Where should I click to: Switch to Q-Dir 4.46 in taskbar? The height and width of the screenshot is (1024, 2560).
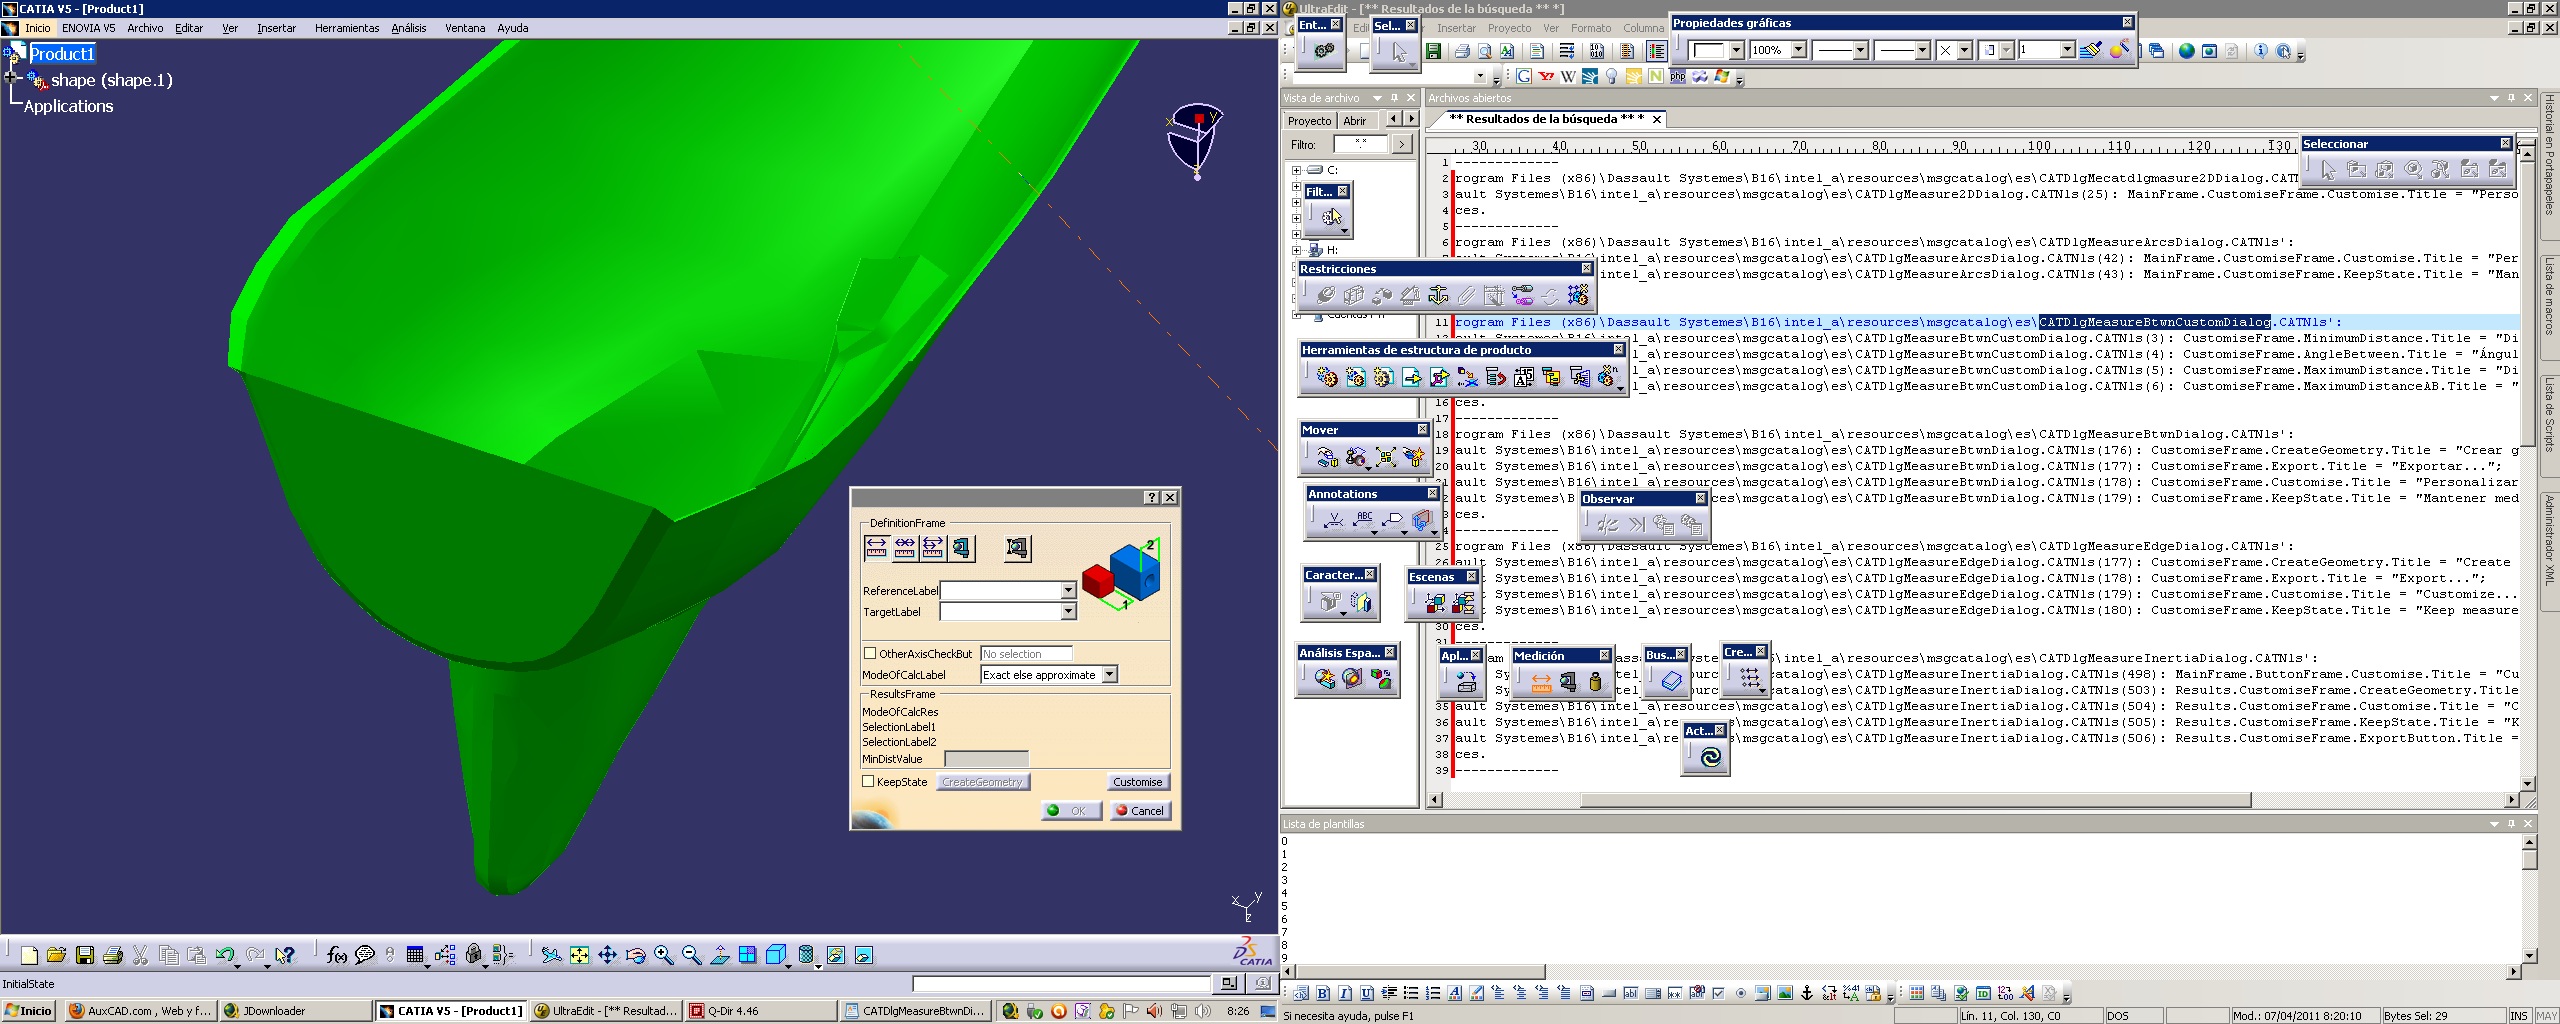[x=760, y=1011]
